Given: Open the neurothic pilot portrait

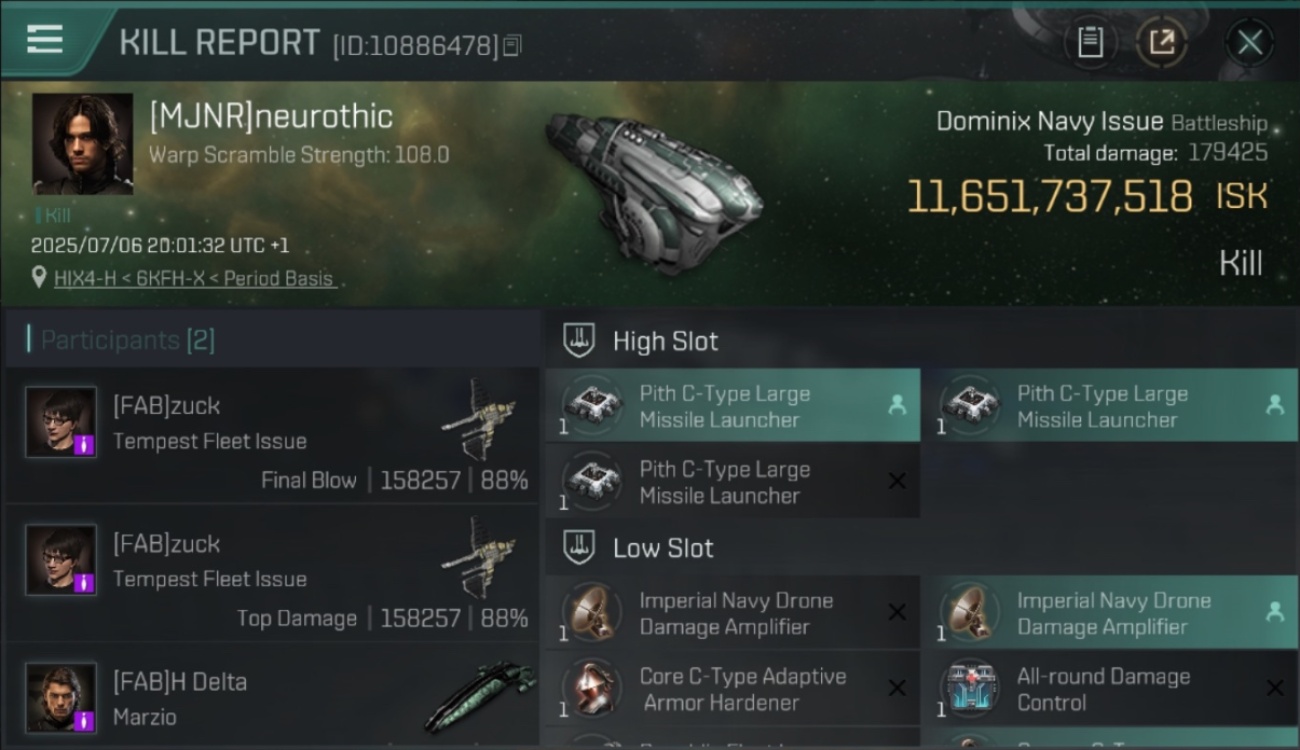Looking at the screenshot, I should point(83,144).
